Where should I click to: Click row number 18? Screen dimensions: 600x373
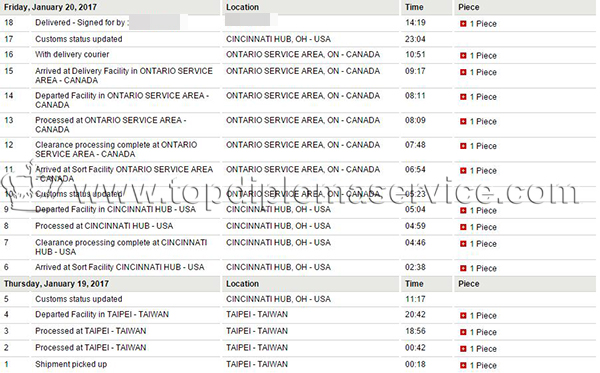[8, 23]
